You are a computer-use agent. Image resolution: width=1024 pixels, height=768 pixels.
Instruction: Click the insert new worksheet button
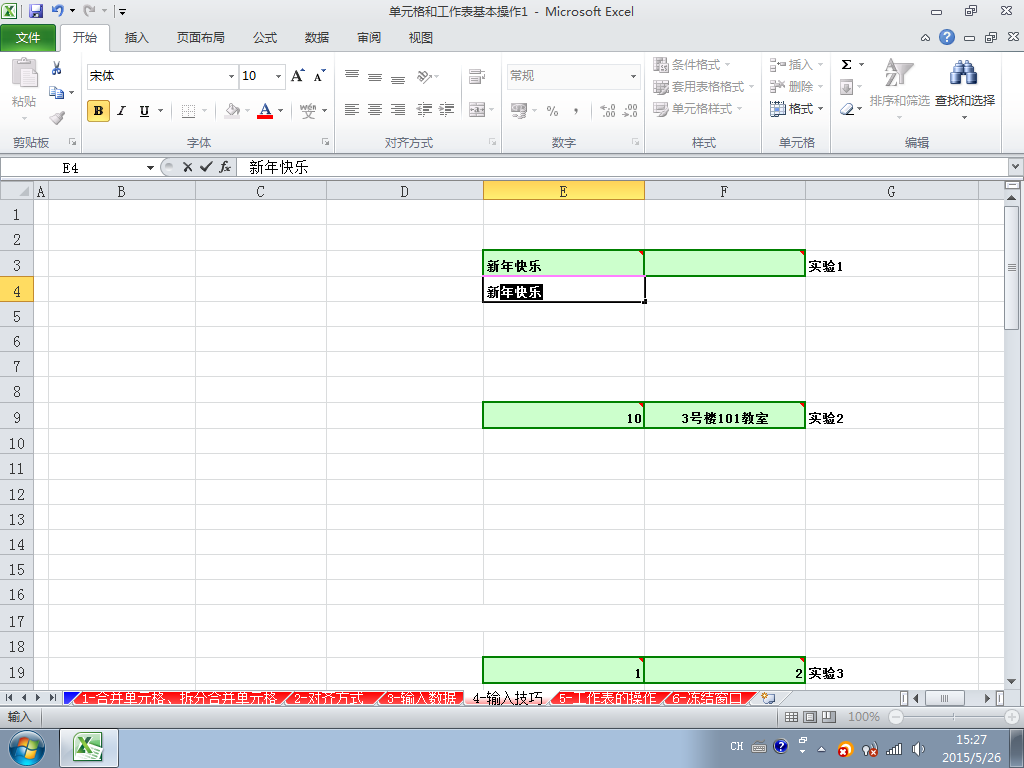pyautogui.click(x=768, y=698)
